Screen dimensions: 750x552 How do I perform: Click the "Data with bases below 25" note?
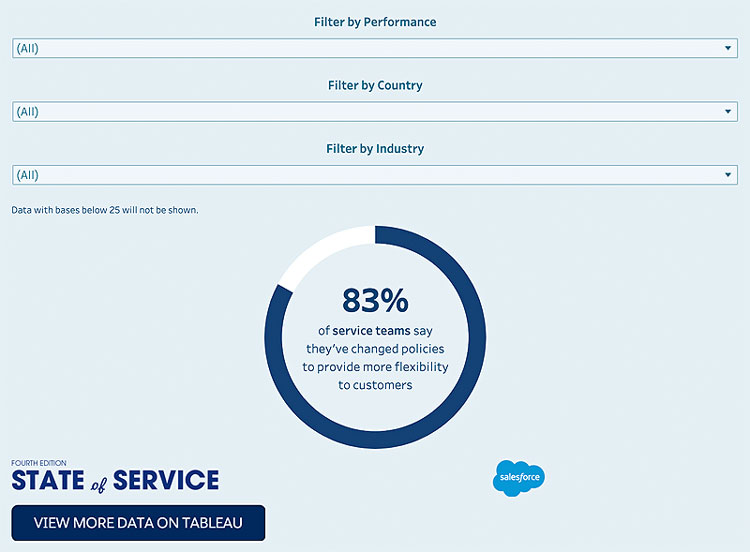click(105, 210)
